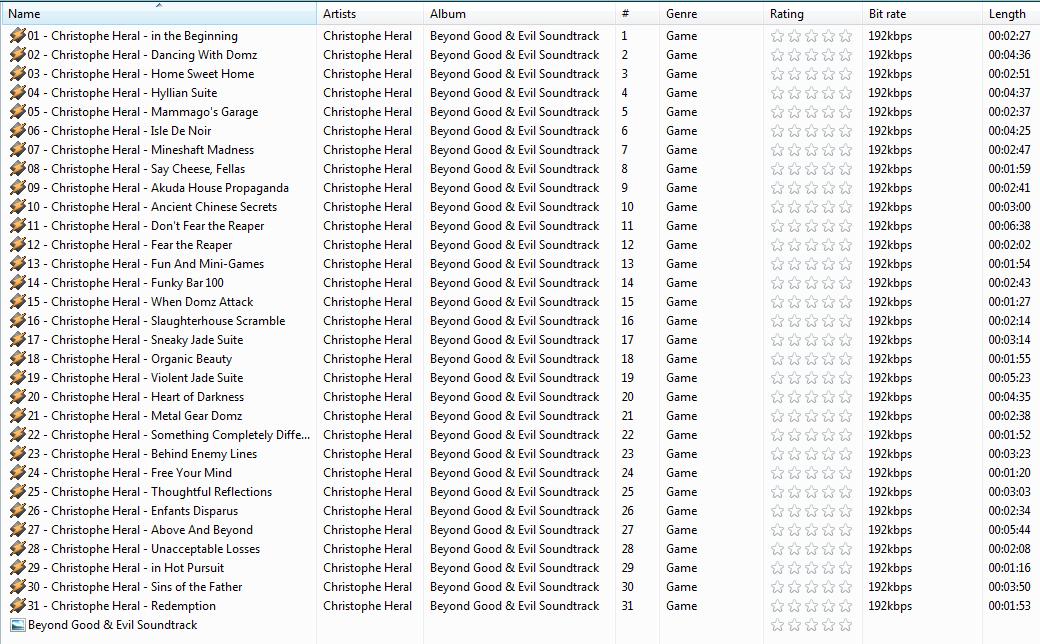1040x644 pixels.
Task: Click the audio file icon for track 16 Slaughterhouse Scramble
Action: pos(18,321)
